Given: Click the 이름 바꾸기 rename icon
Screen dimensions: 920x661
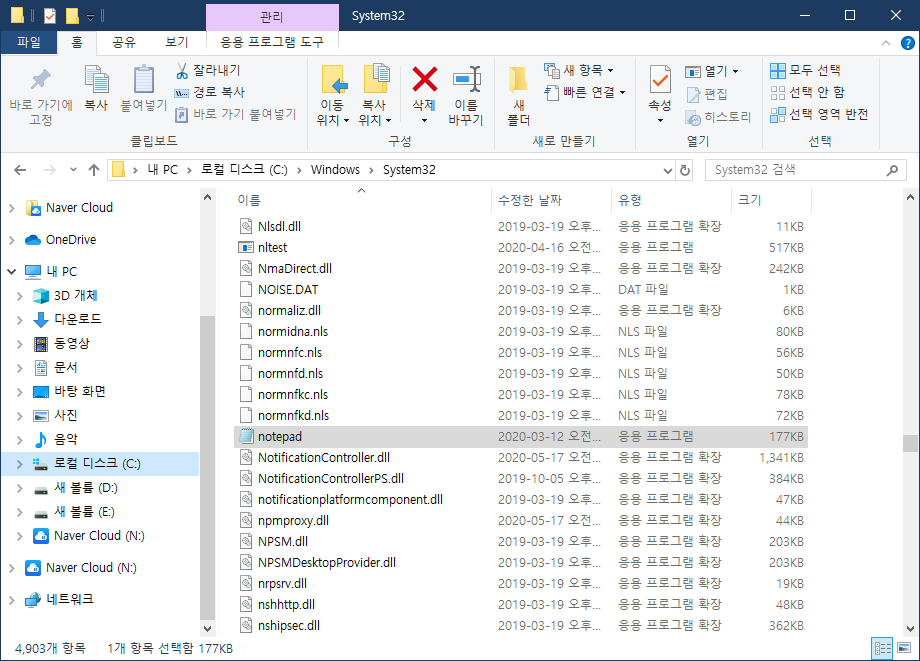Looking at the screenshot, I should click(466, 79).
